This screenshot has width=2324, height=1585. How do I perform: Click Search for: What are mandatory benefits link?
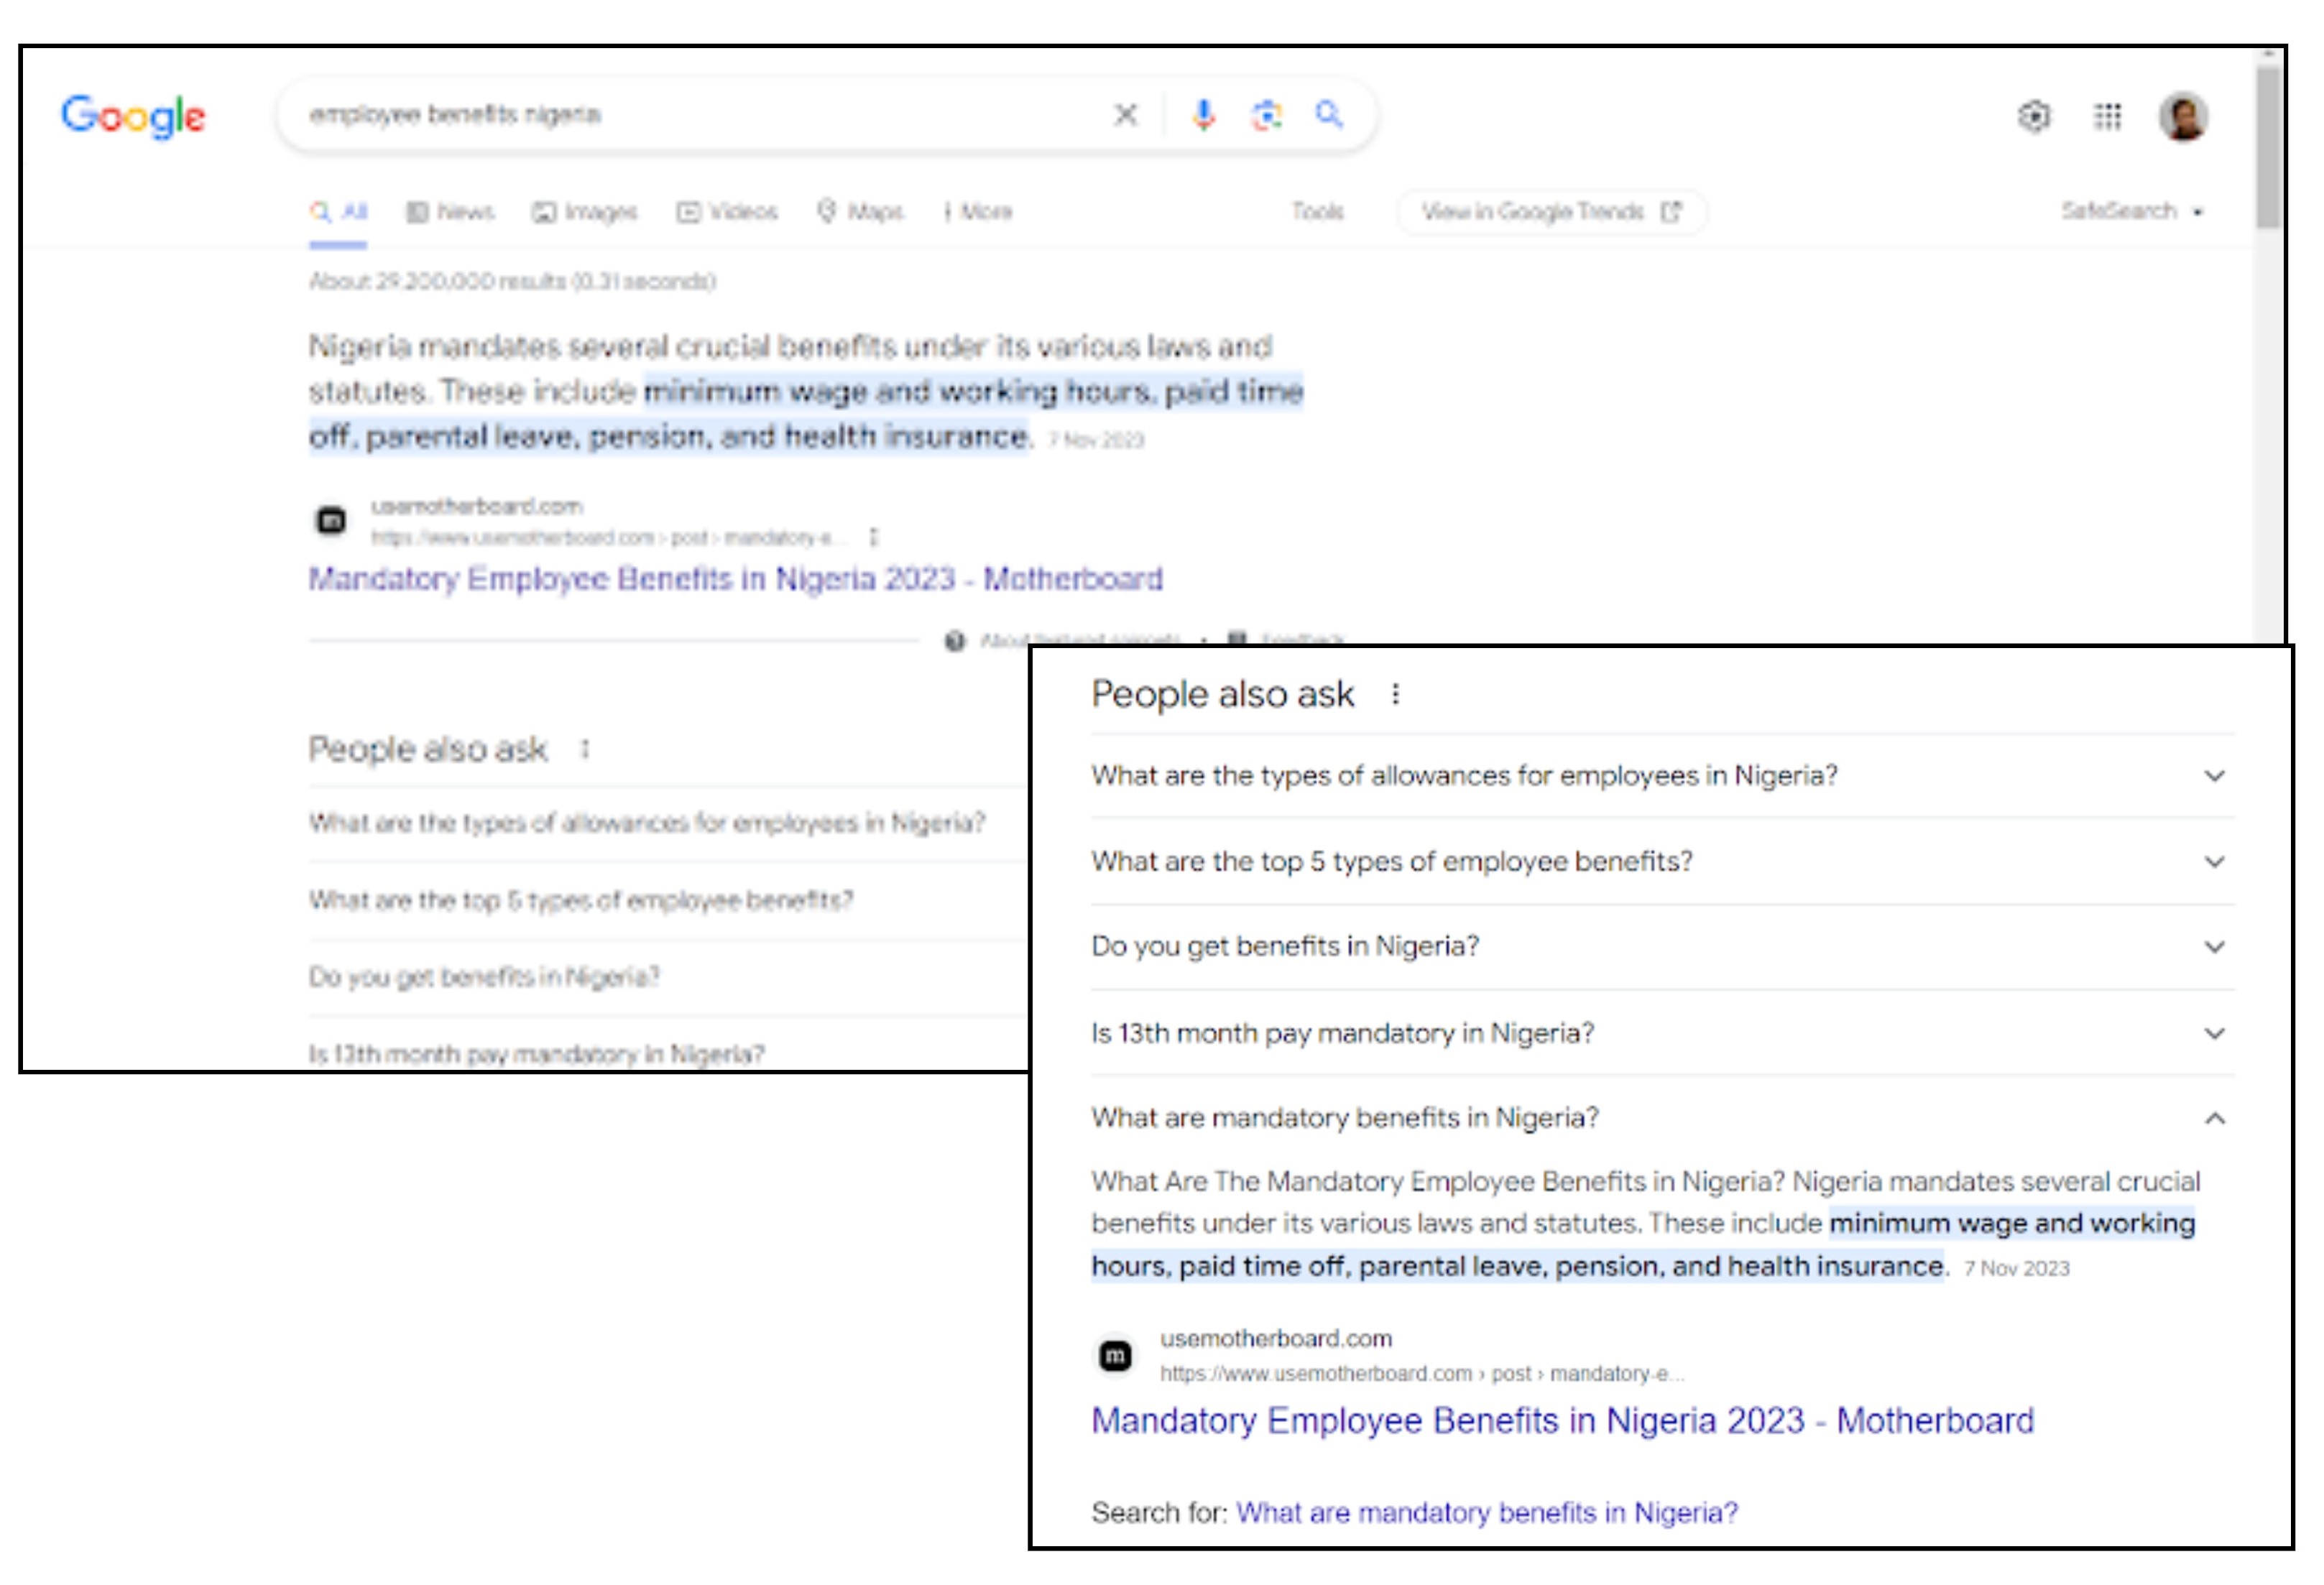pos(1486,1513)
